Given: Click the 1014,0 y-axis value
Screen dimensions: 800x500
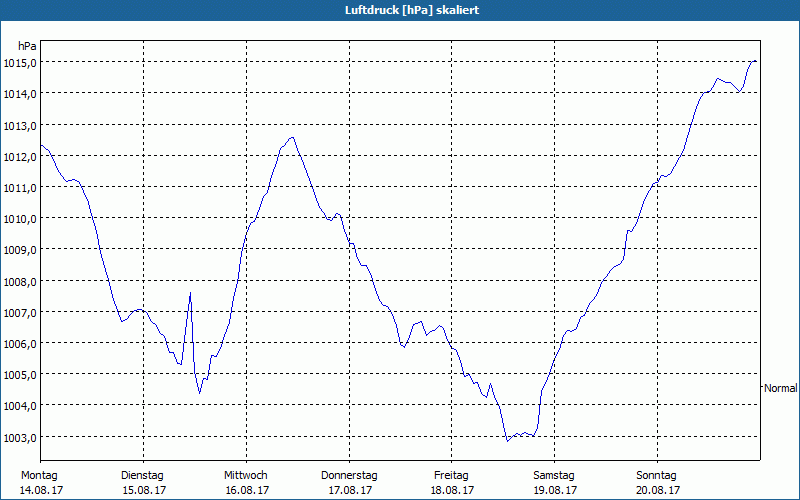Looking at the screenshot, I should click(x=20, y=94).
